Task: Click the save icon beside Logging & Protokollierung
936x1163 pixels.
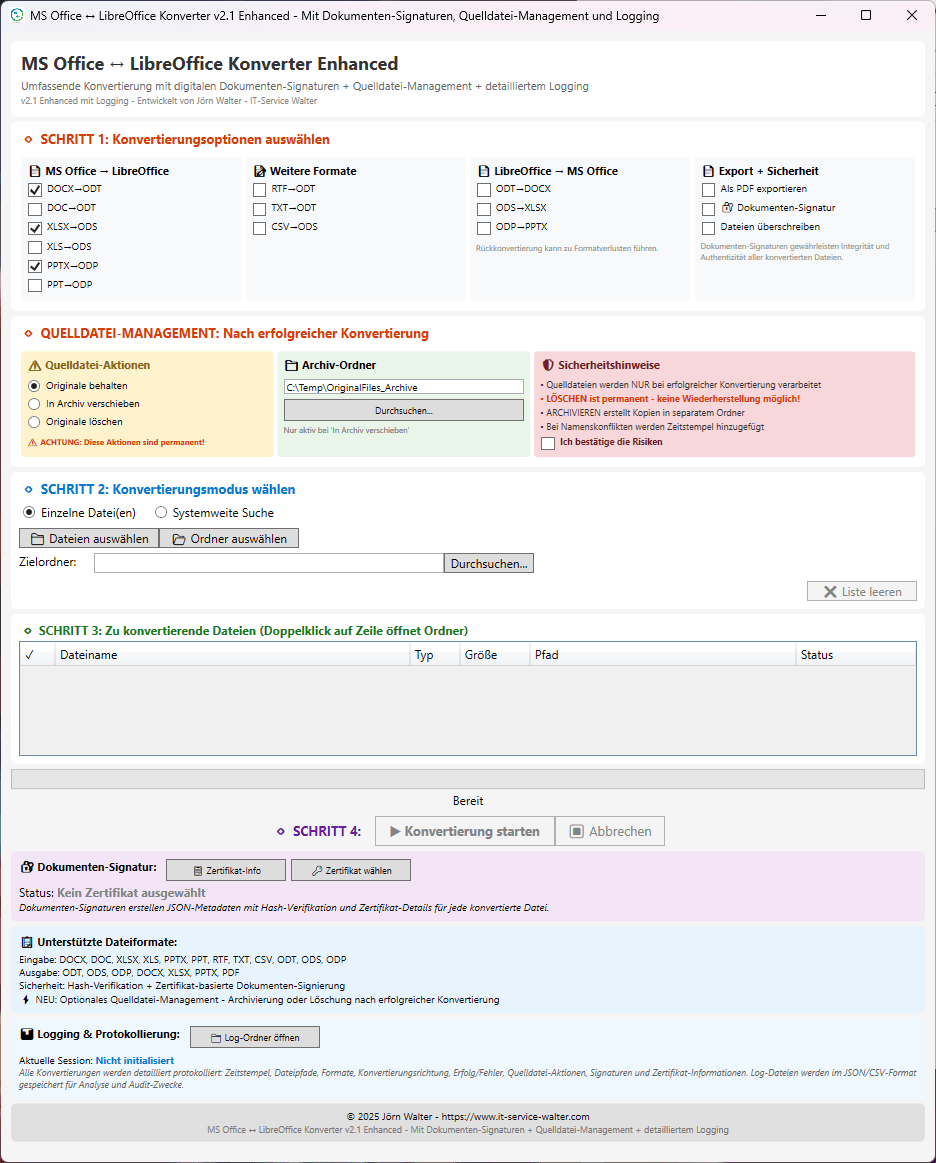Action: coord(27,1034)
